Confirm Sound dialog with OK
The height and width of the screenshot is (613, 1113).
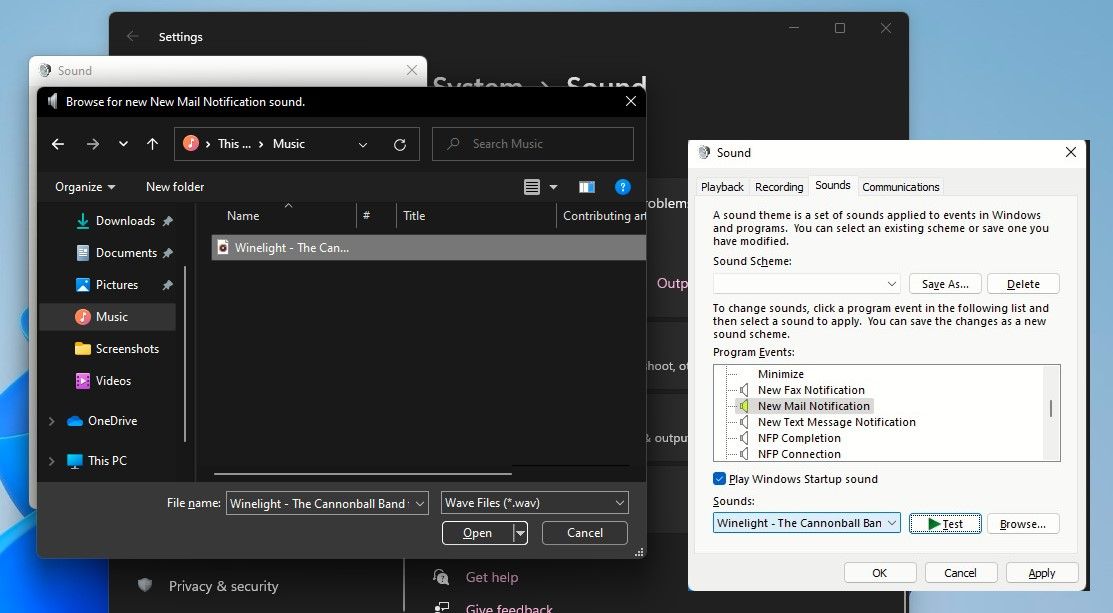click(x=879, y=573)
